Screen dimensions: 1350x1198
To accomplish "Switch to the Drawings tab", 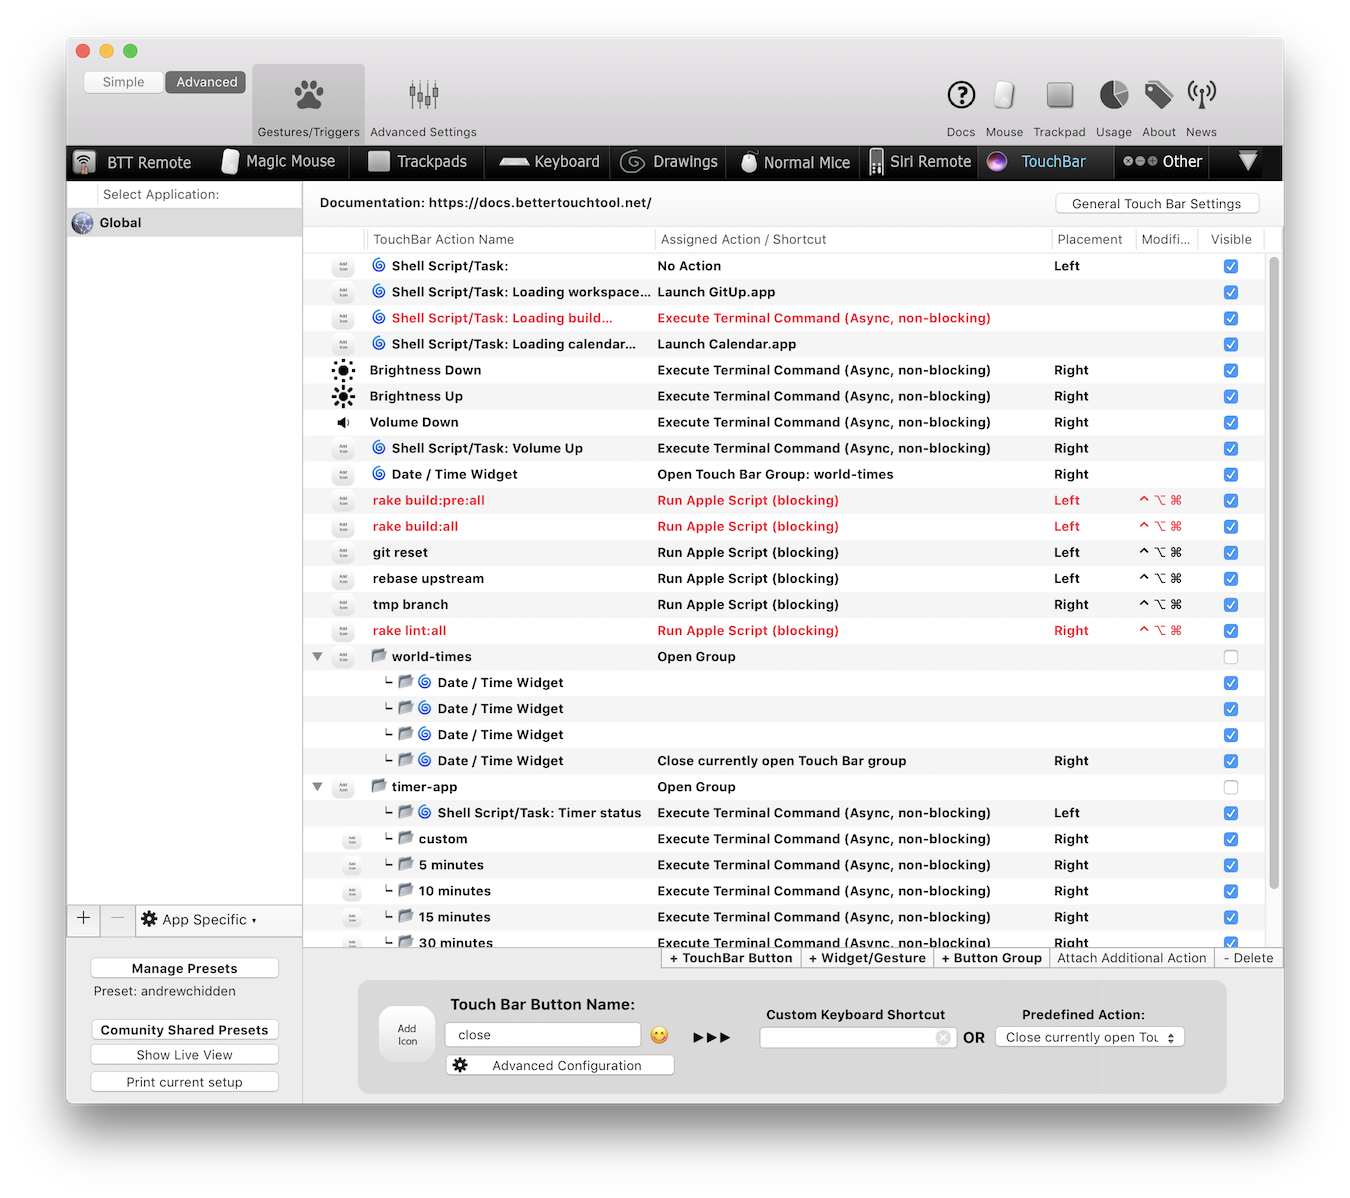I will click(669, 161).
